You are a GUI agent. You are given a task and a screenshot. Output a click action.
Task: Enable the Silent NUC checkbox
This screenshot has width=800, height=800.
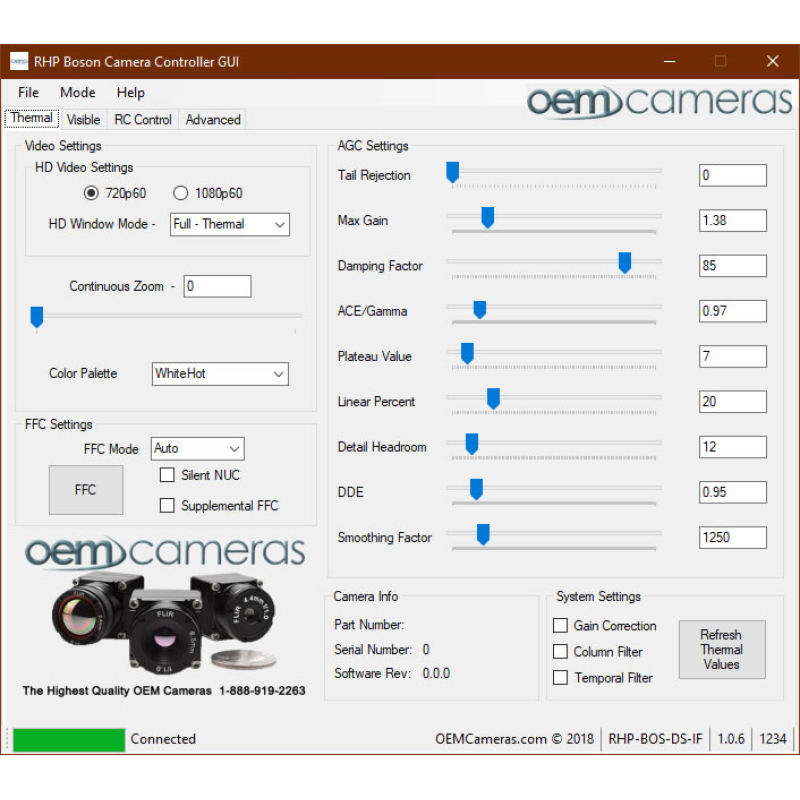click(167, 475)
